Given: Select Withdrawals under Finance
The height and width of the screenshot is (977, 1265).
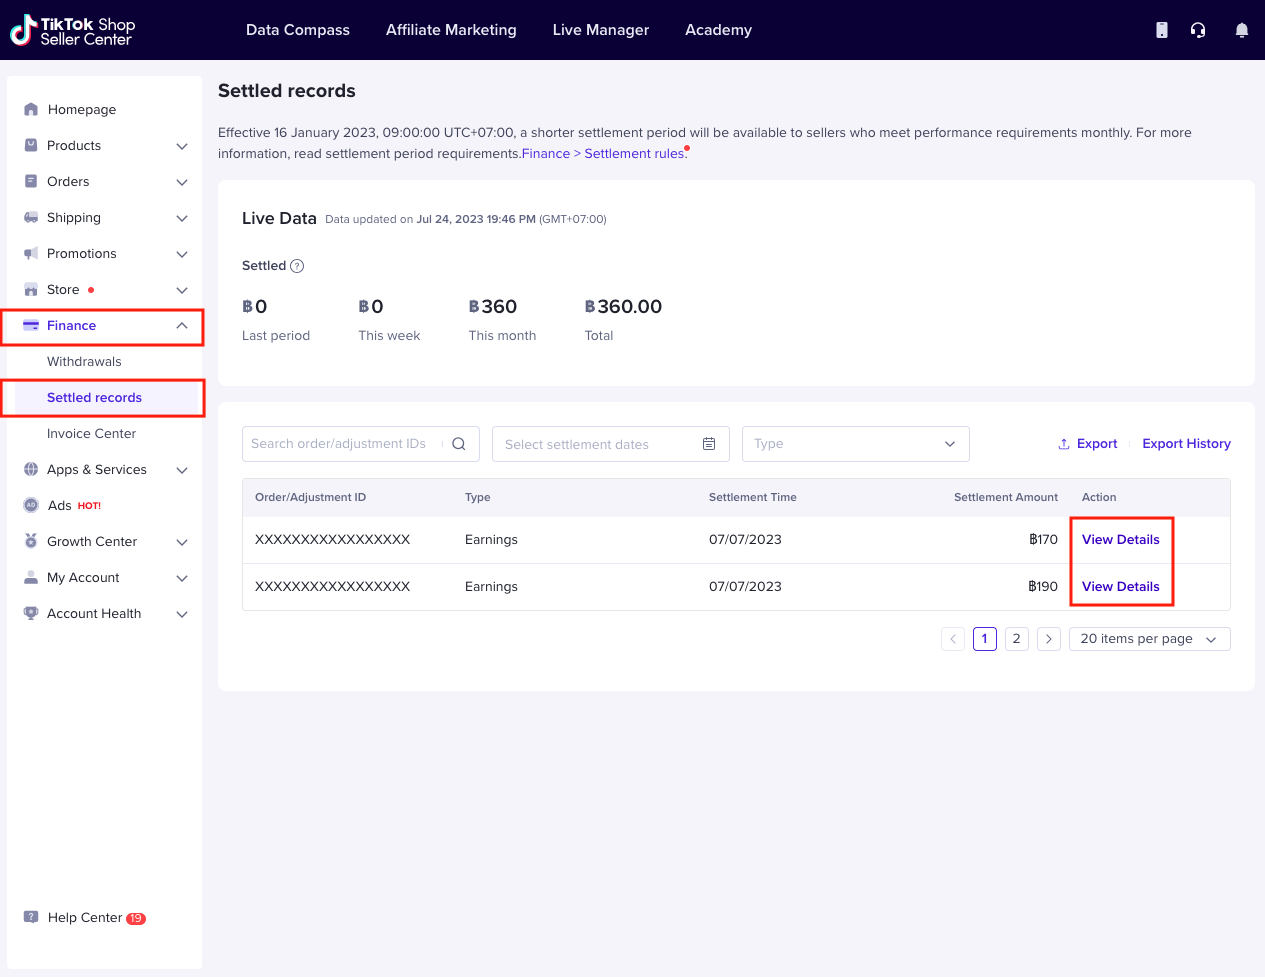Looking at the screenshot, I should tap(84, 362).
